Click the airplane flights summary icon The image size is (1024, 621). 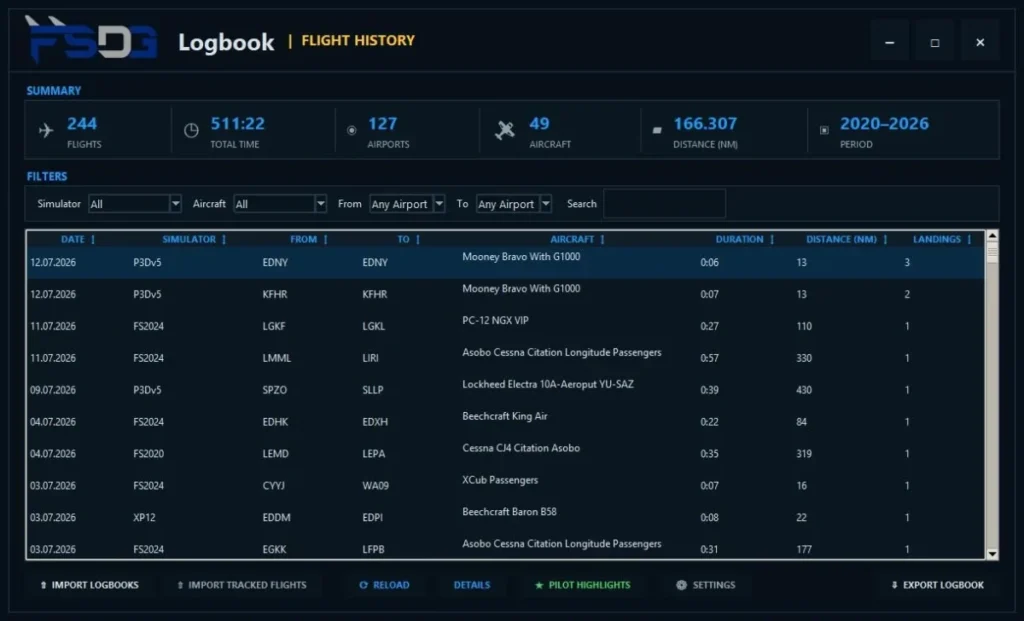coord(46,131)
